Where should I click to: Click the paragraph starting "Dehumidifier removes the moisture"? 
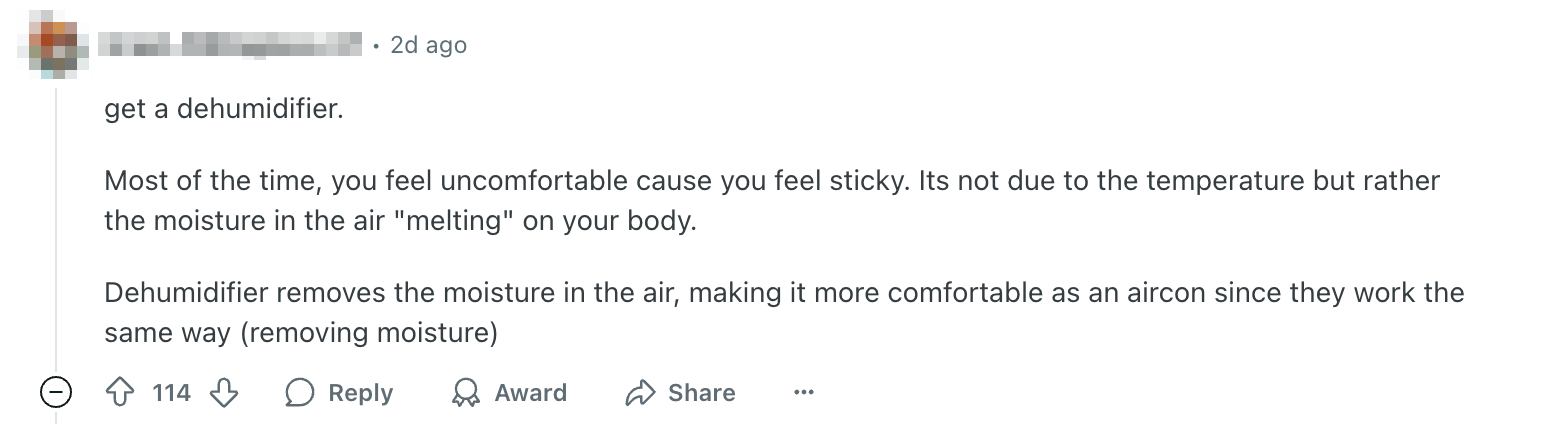click(x=783, y=293)
